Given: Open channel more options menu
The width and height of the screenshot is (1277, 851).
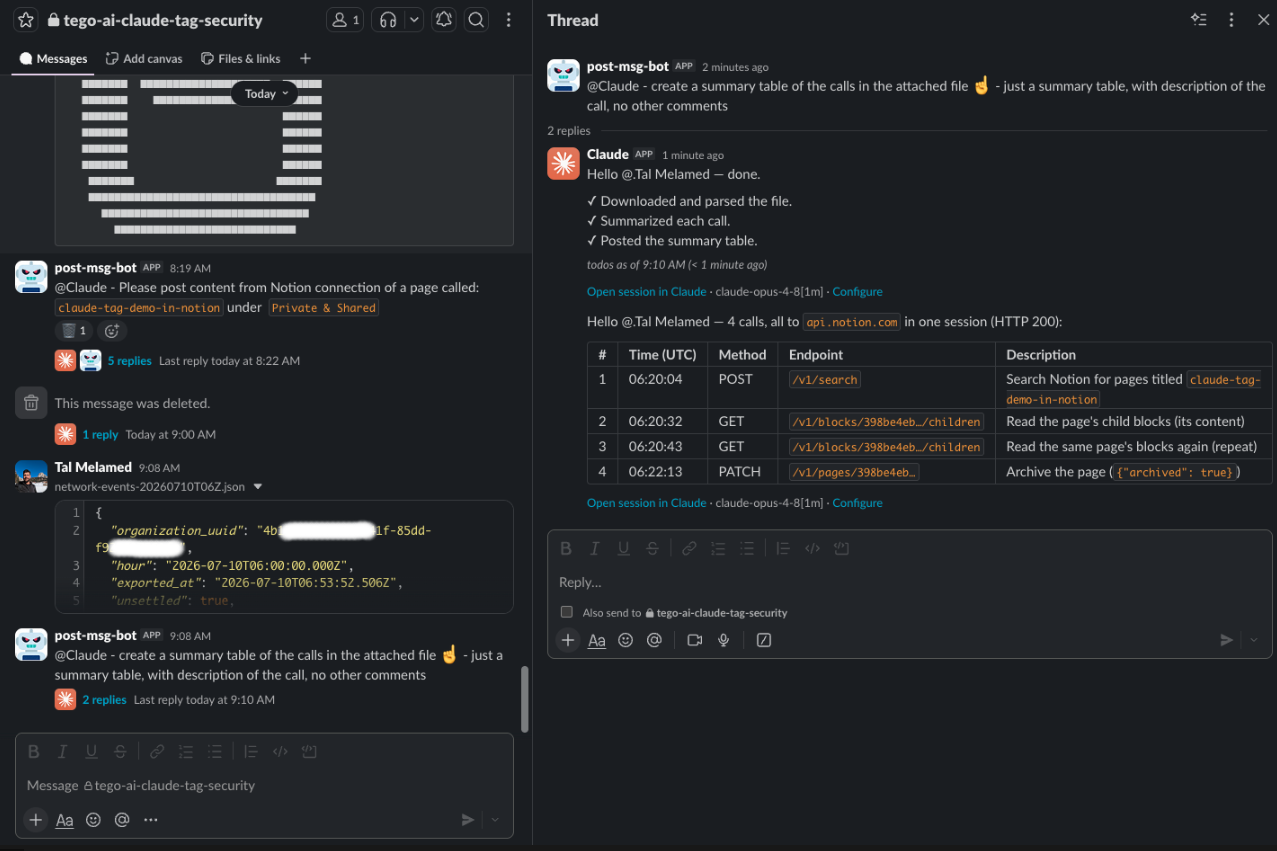Looking at the screenshot, I should [509, 20].
